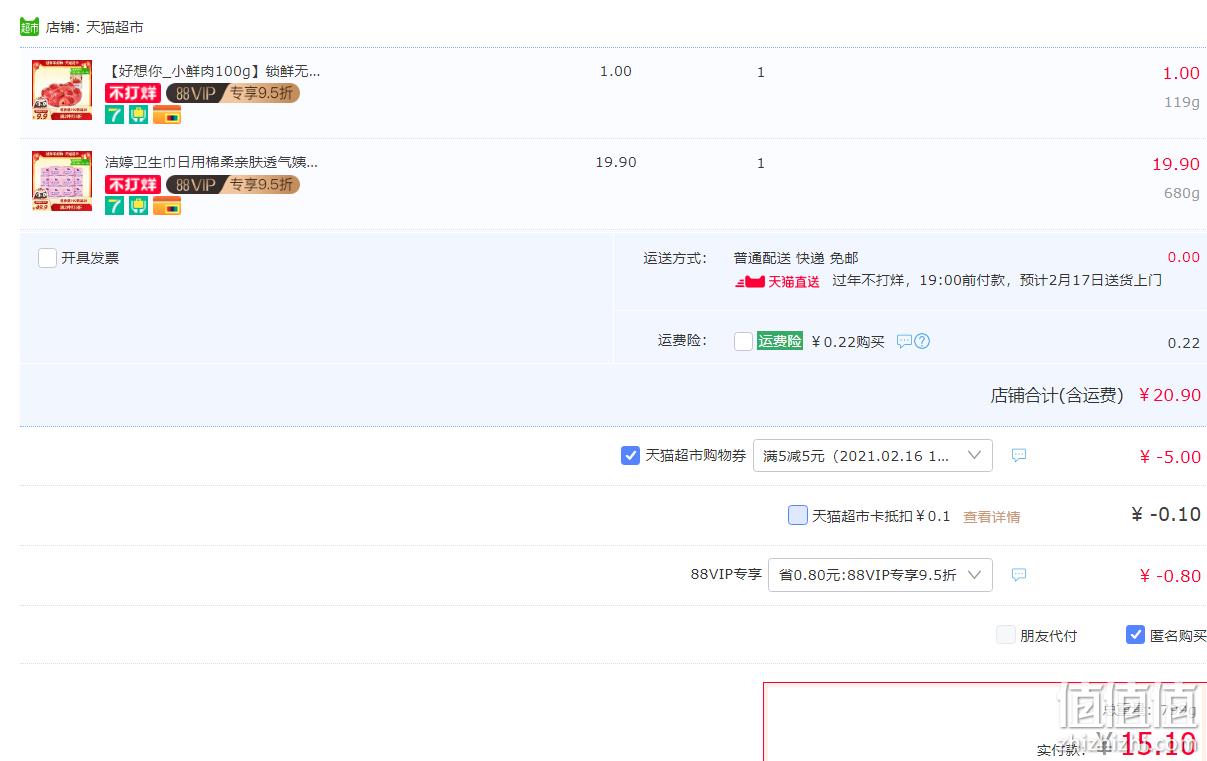Check the 天猫超市卡抵扣 checkbox
This screenshot has width=1207, height=761.
[797, 515]
